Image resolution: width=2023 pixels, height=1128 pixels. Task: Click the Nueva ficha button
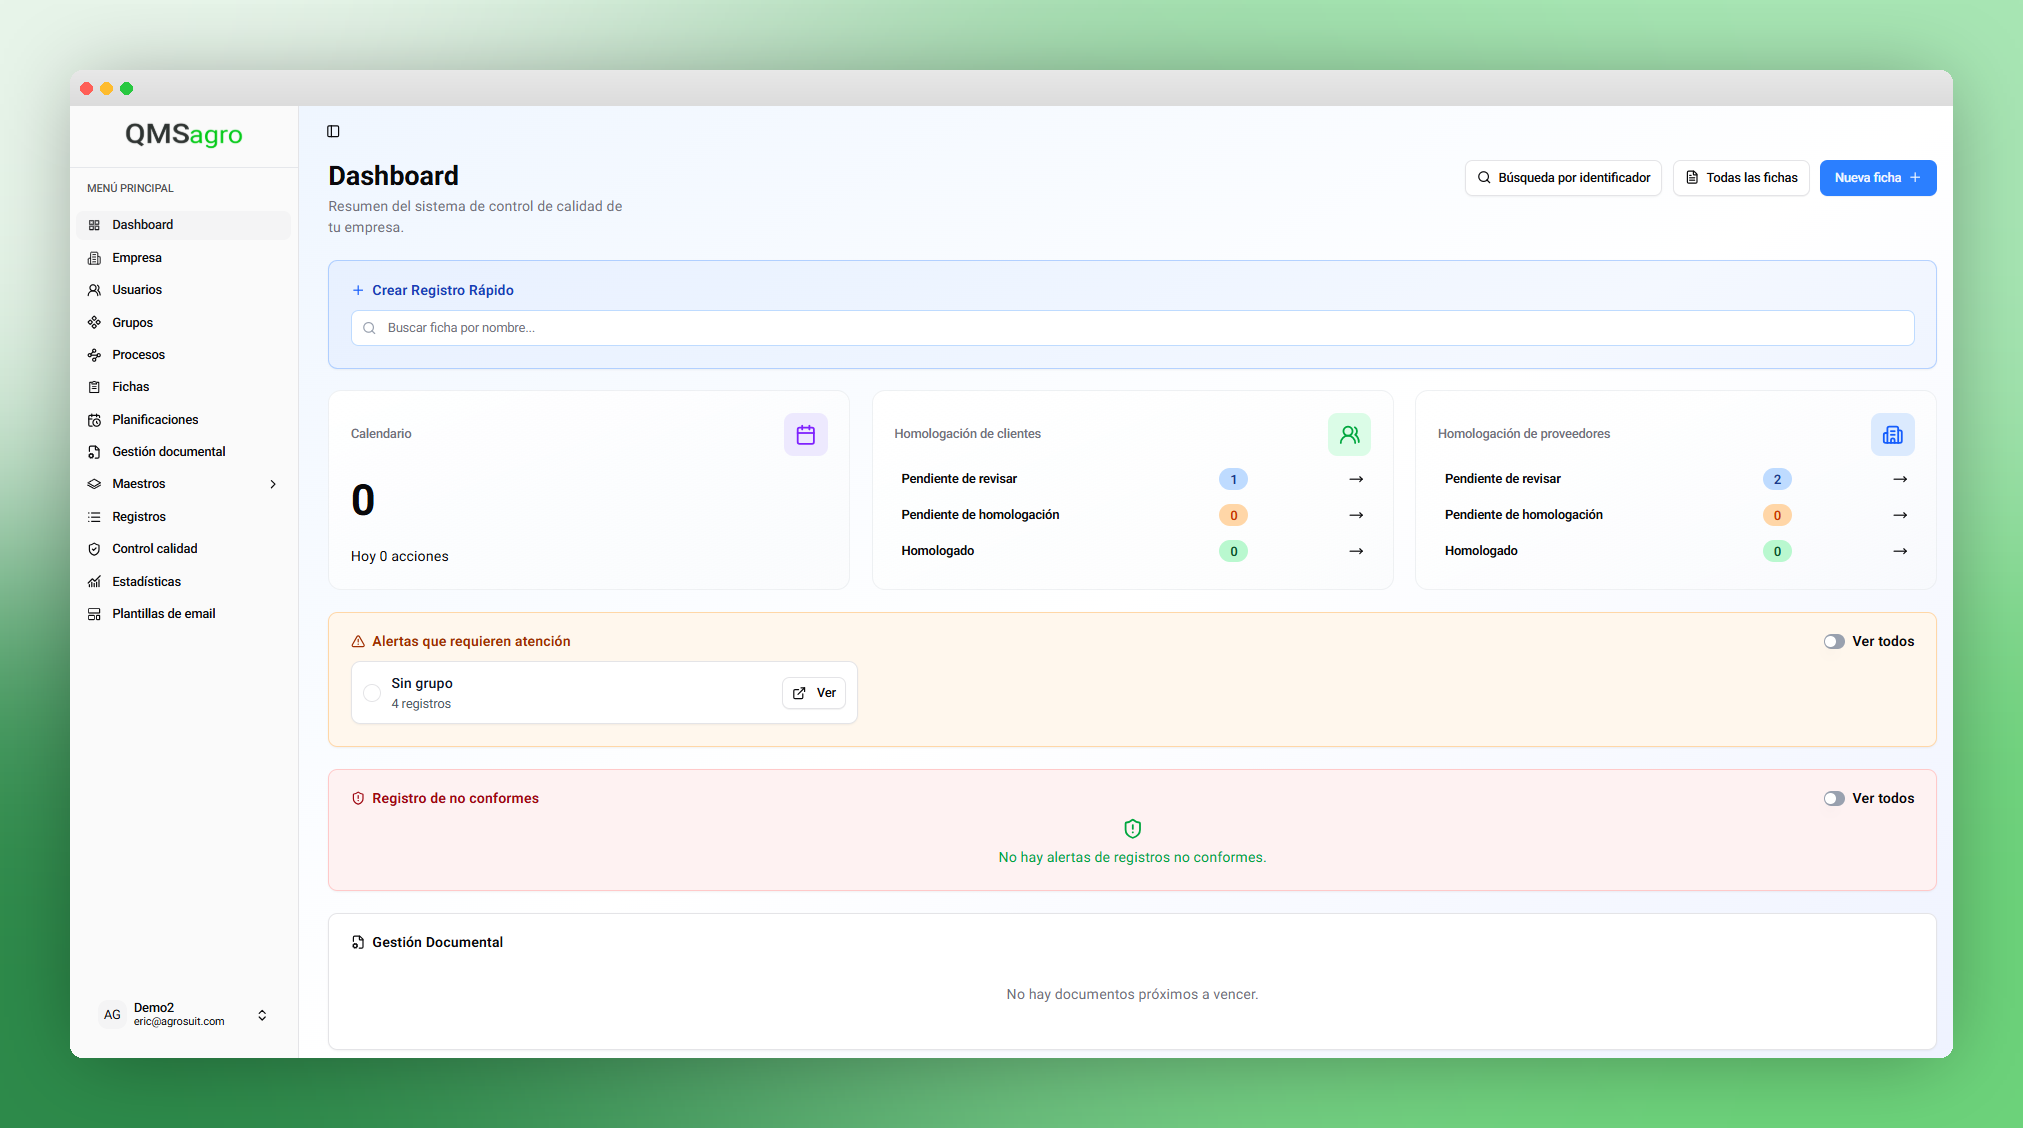[1877, 178]
